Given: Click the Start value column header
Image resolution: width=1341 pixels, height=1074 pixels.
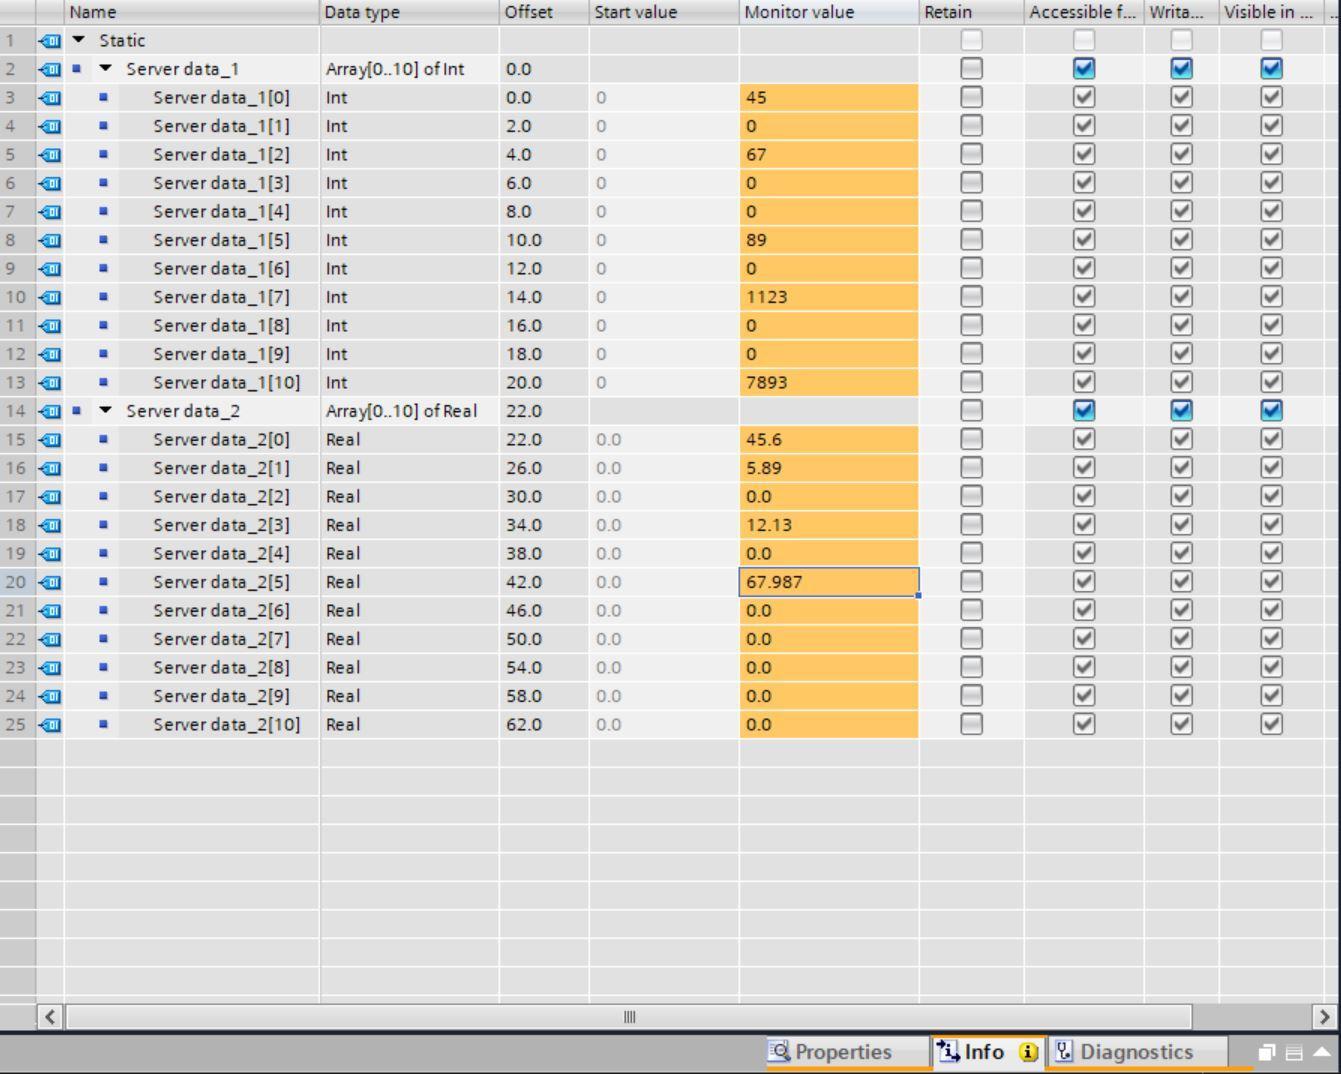Looking at the screenshot, I should point(664,12).
